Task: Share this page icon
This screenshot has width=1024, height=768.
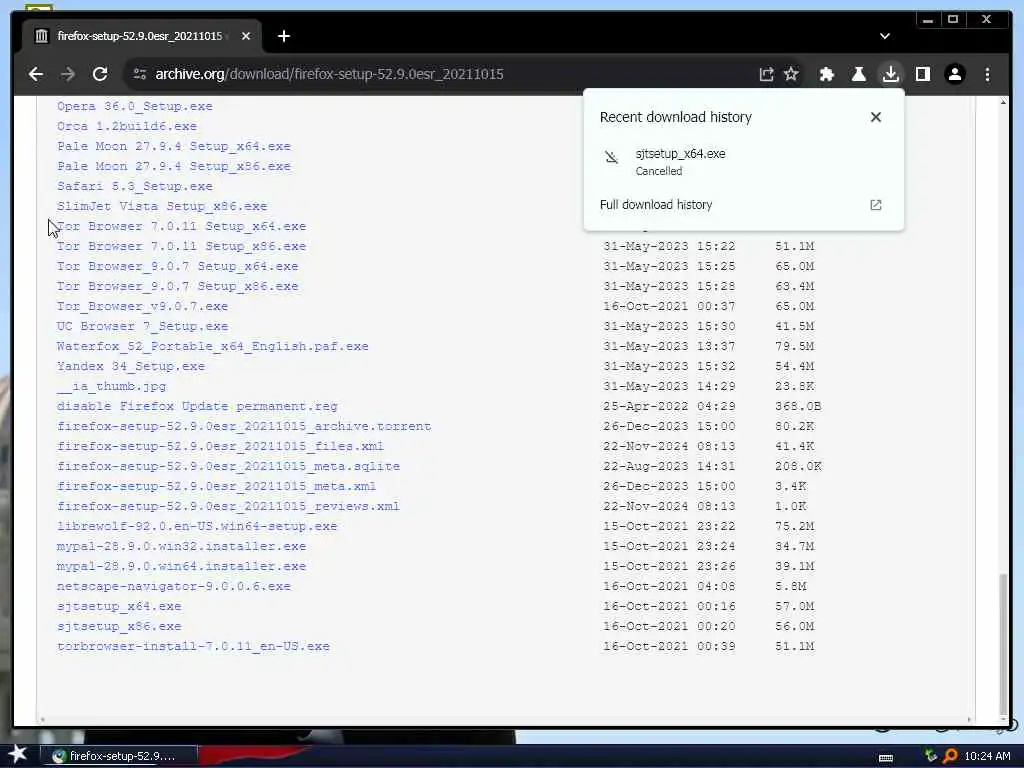Action: tap(766, 74)
